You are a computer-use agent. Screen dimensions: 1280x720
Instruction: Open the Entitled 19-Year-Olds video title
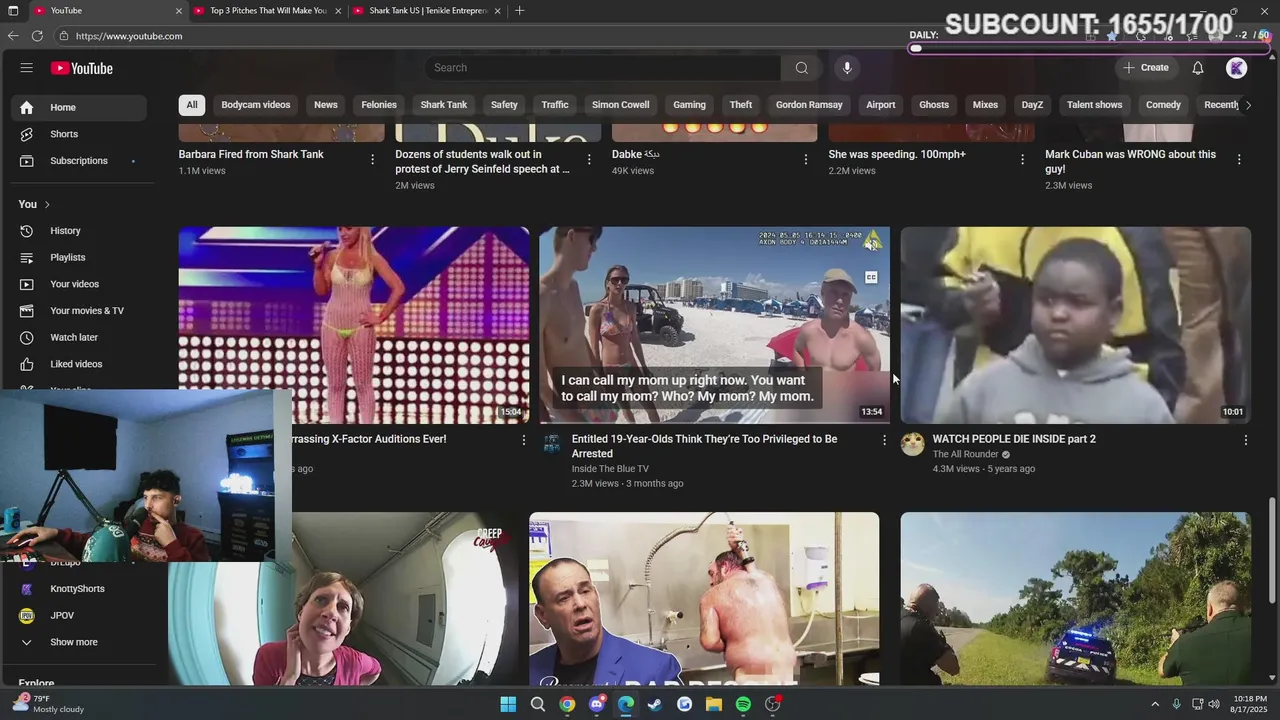pos(705,446)
